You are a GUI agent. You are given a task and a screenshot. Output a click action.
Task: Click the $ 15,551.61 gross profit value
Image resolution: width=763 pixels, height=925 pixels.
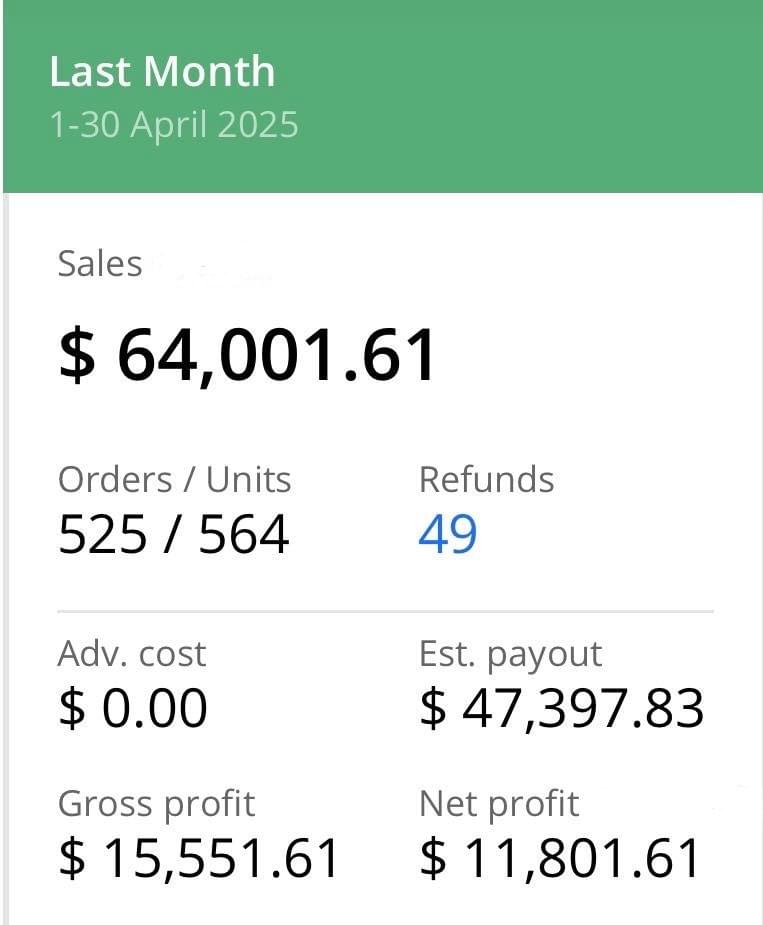tap(200, 858)
